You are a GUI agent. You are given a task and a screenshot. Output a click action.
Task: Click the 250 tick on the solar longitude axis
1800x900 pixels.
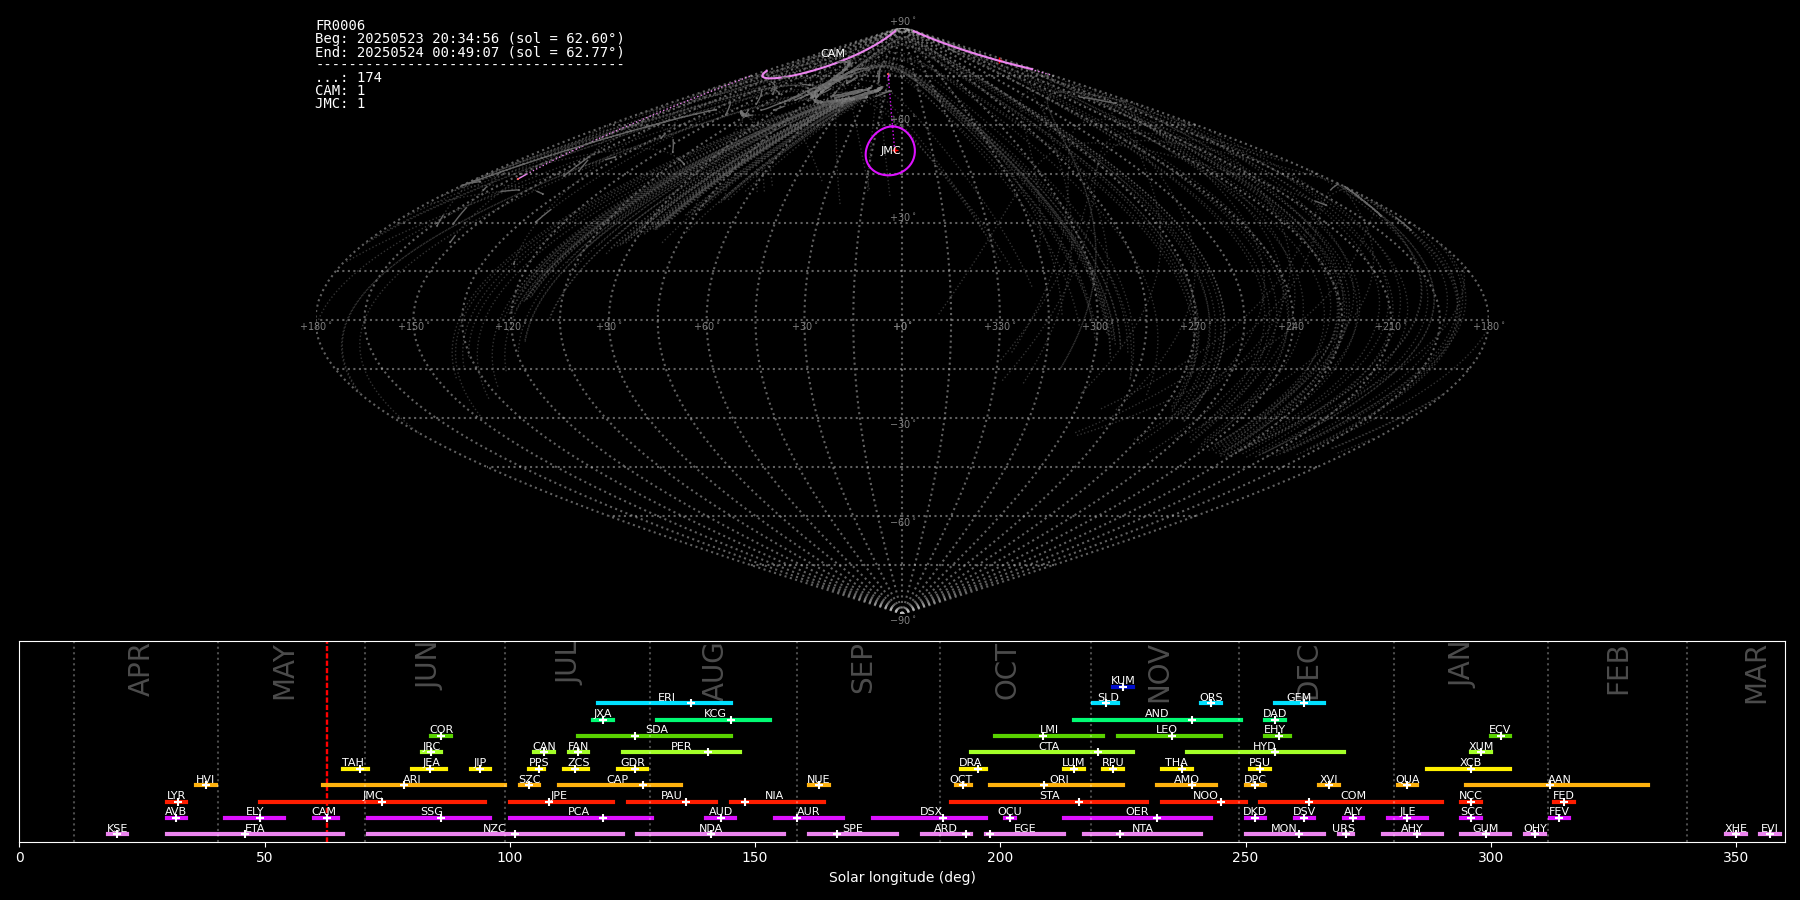point(1245,857)
